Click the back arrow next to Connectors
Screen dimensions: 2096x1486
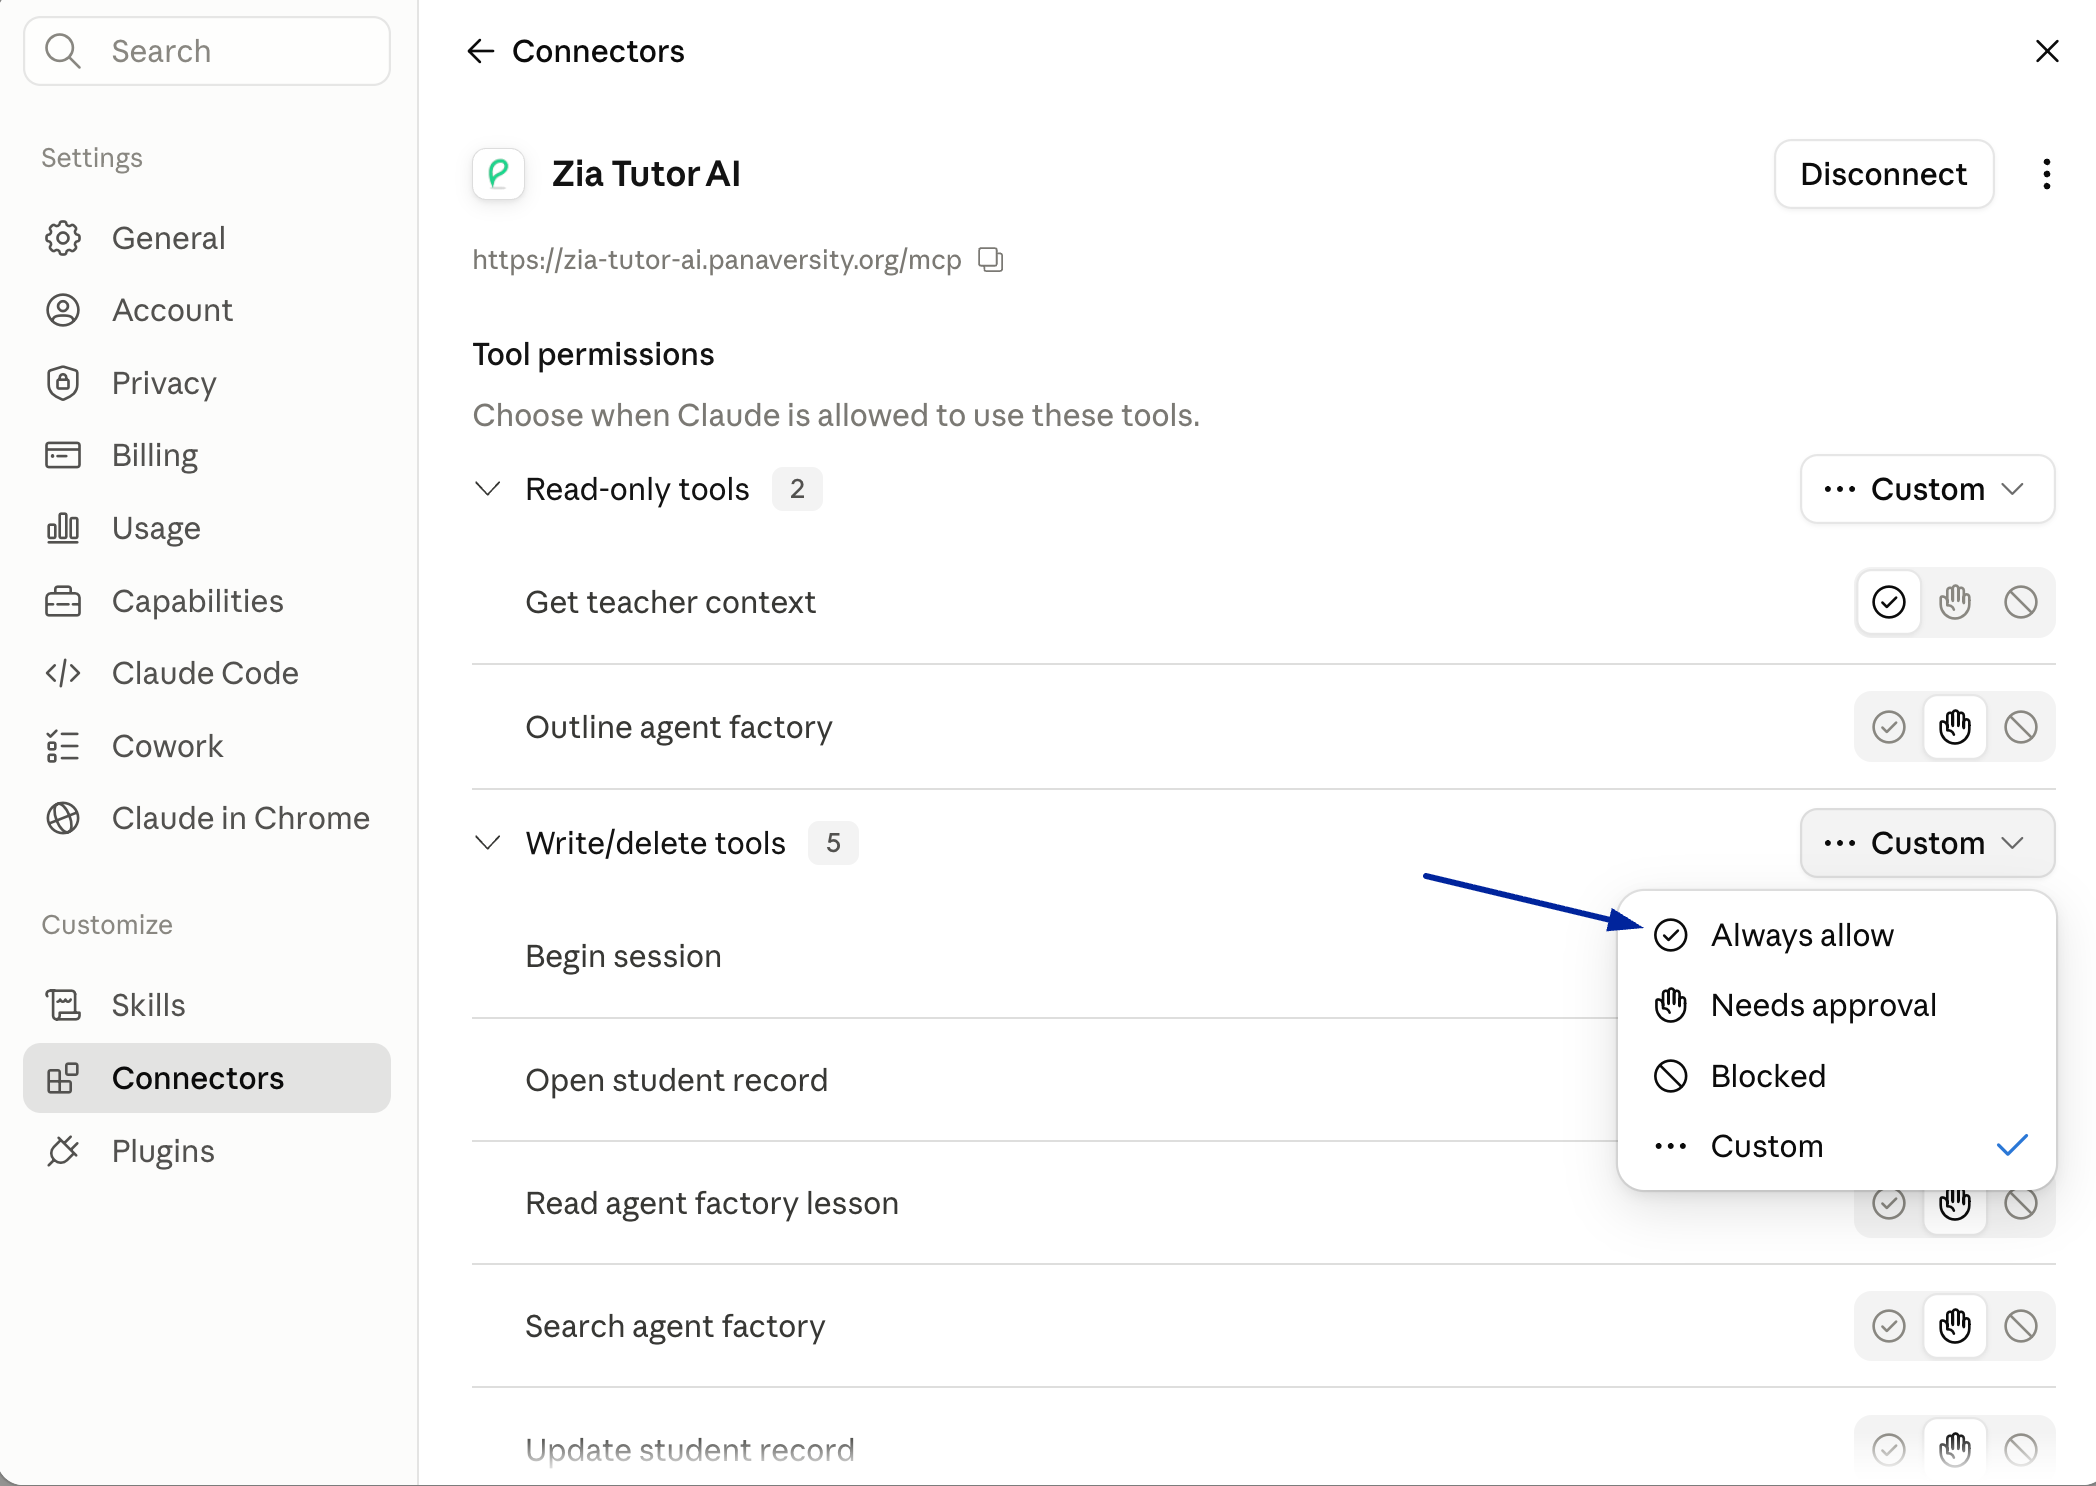coord(481,51)
